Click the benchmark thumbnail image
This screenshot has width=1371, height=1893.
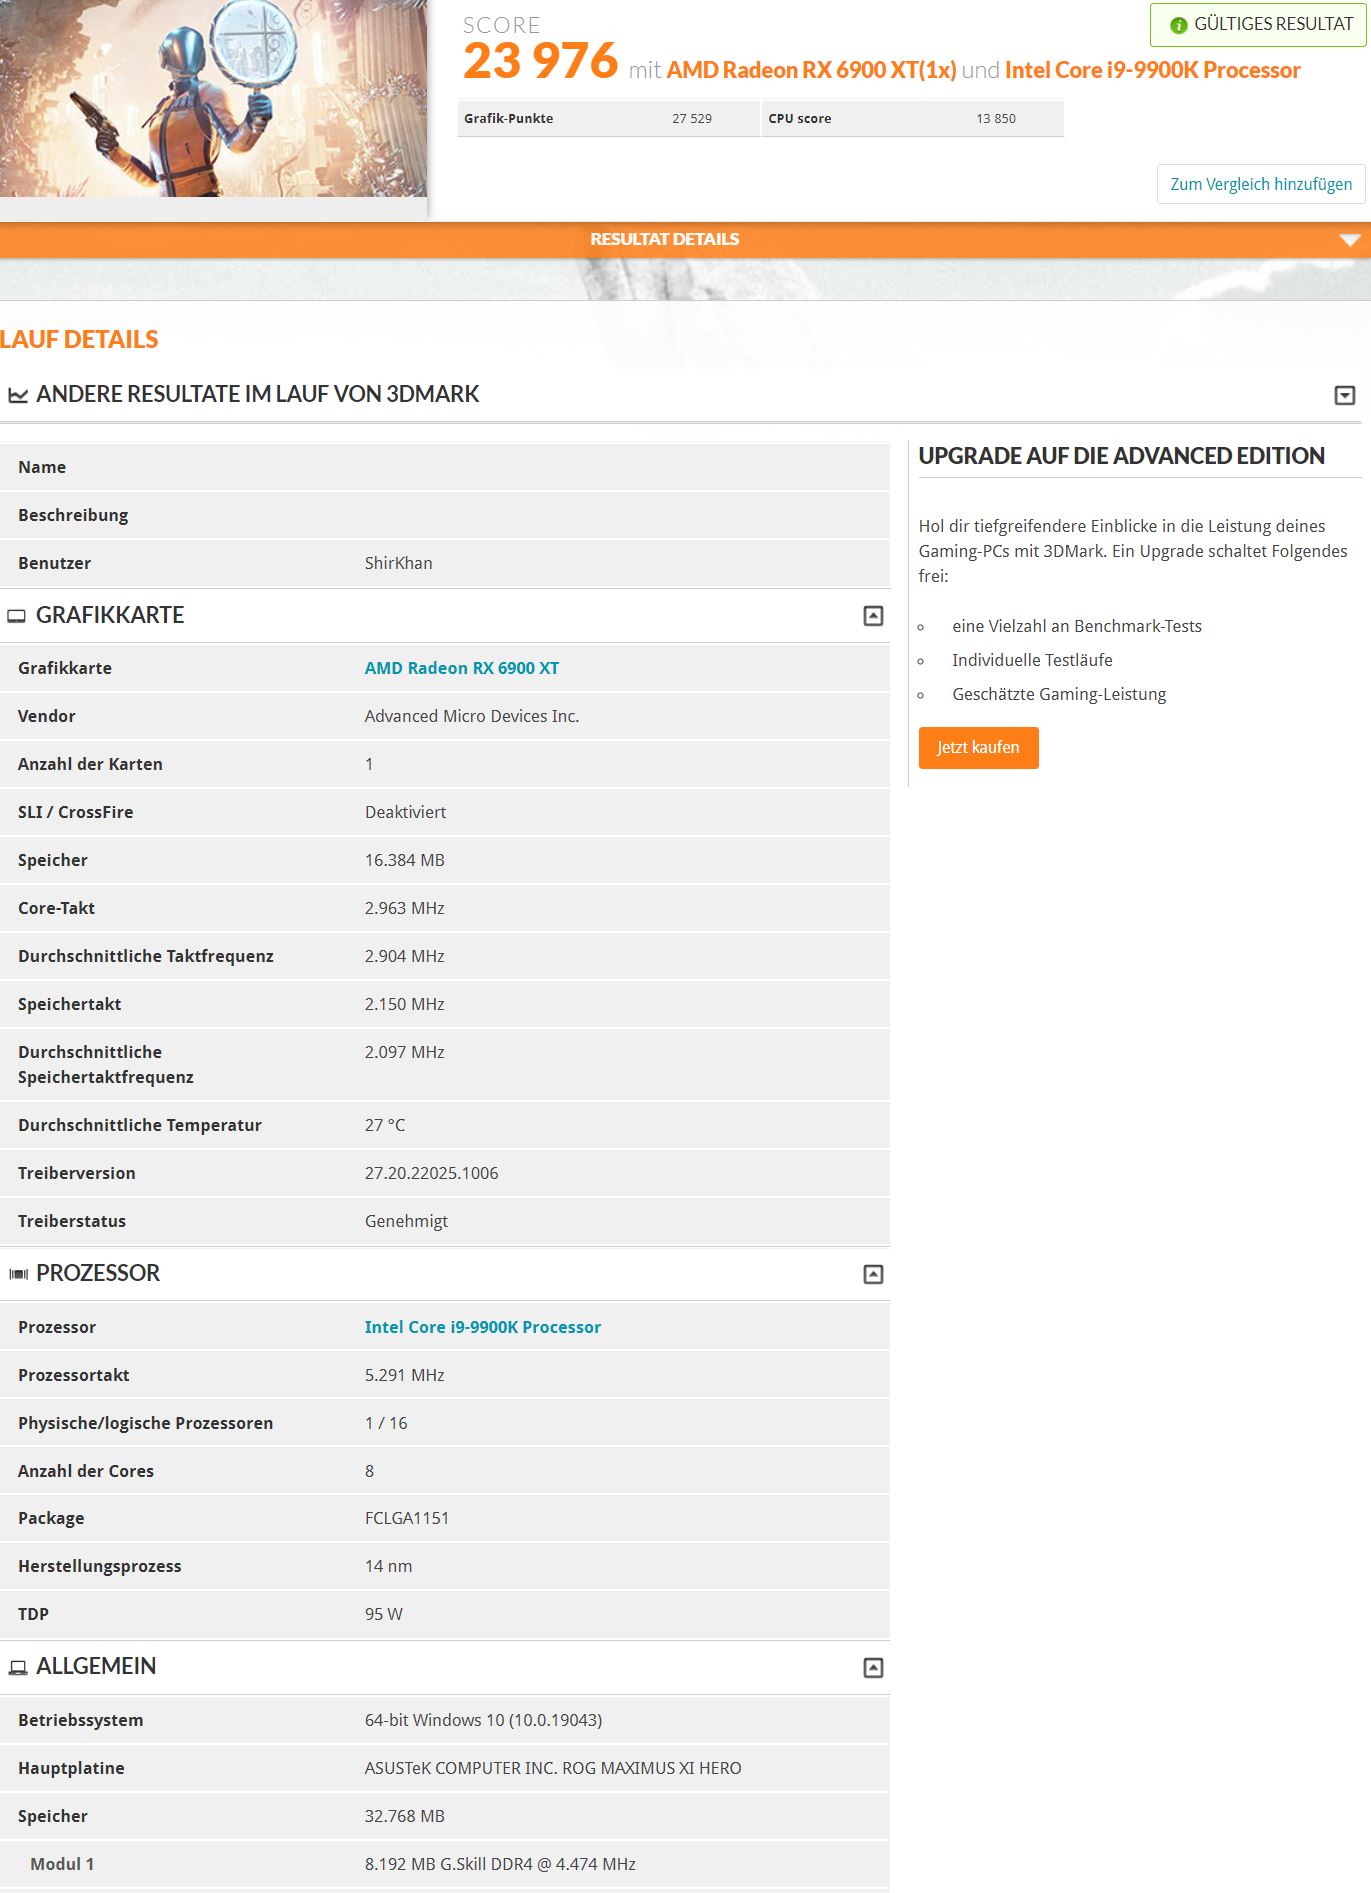[x=213, y=98]
